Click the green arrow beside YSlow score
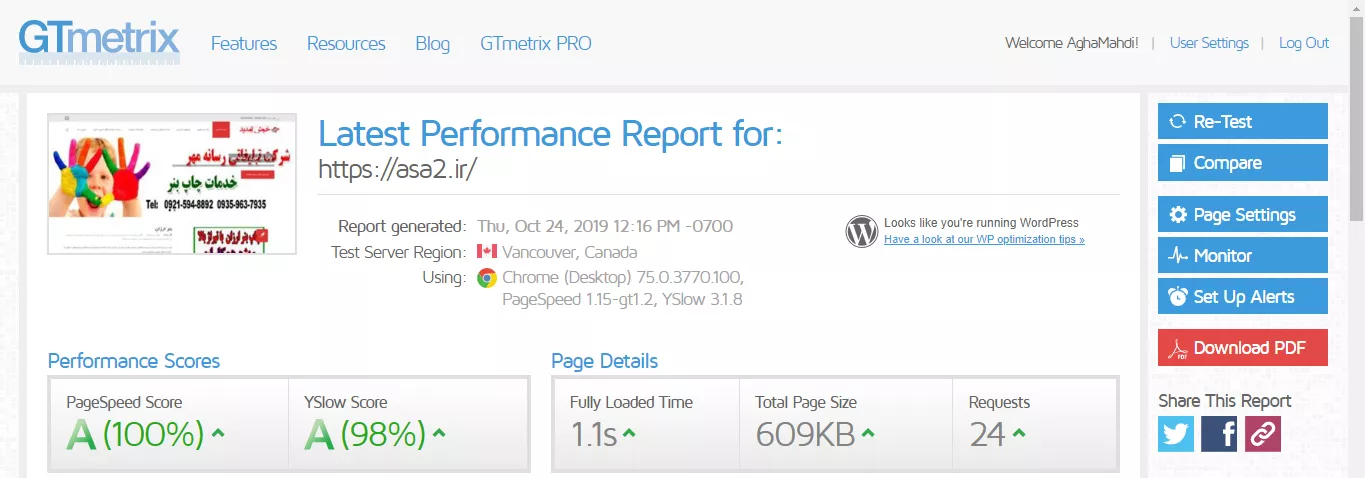Viewport: 1366px width, 478px height. click(x=440, y=433)
